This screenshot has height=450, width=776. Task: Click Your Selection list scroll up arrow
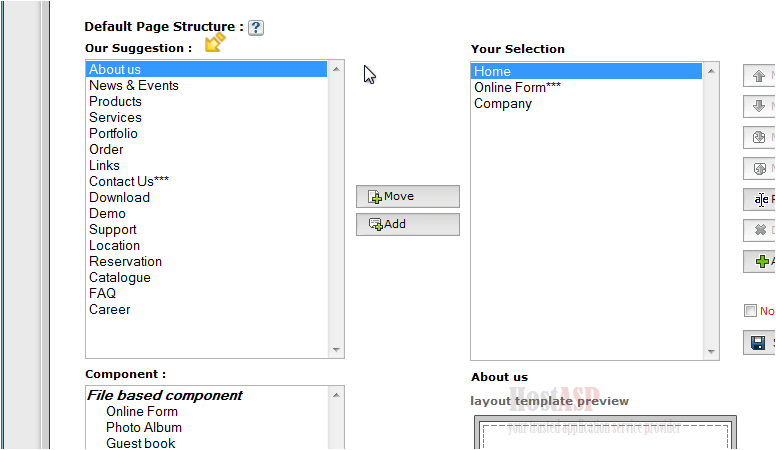tap(711, 71)
